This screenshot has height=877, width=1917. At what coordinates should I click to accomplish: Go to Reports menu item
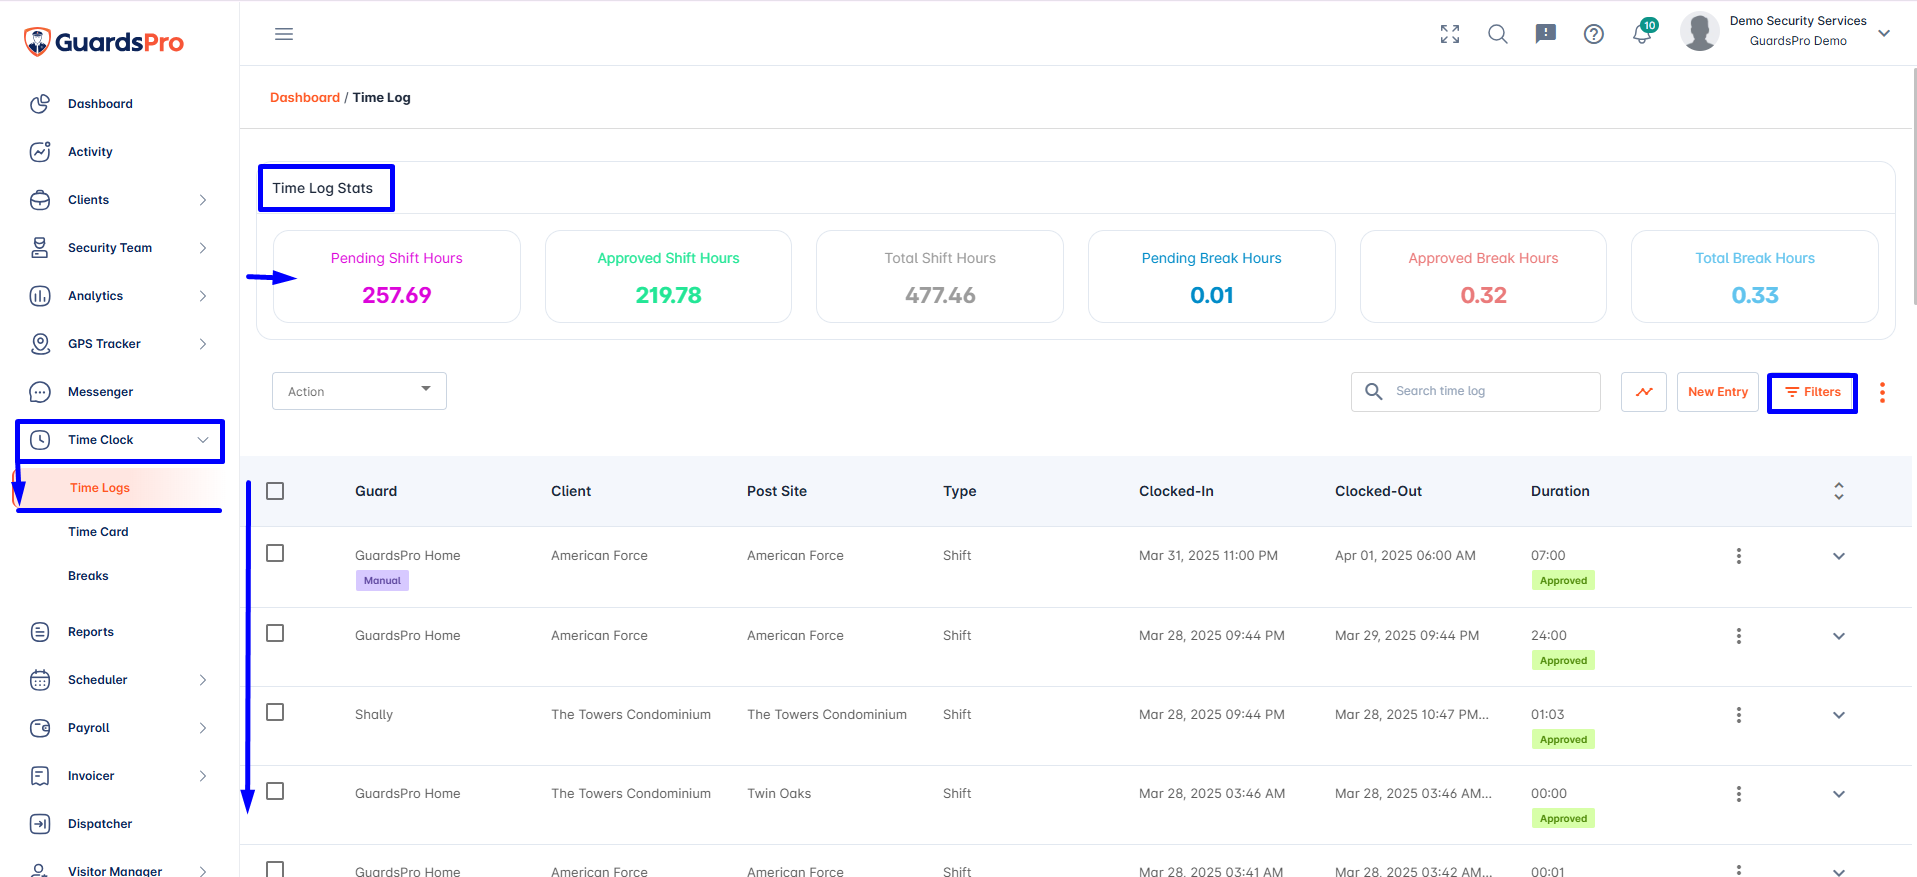point(91,632)
